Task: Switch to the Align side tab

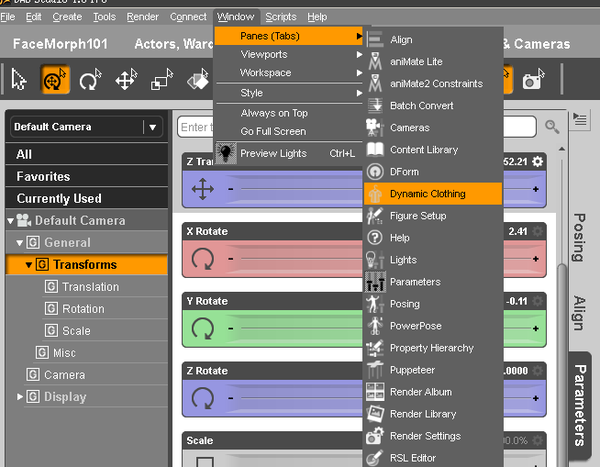Action: click(x=579, y=313)
